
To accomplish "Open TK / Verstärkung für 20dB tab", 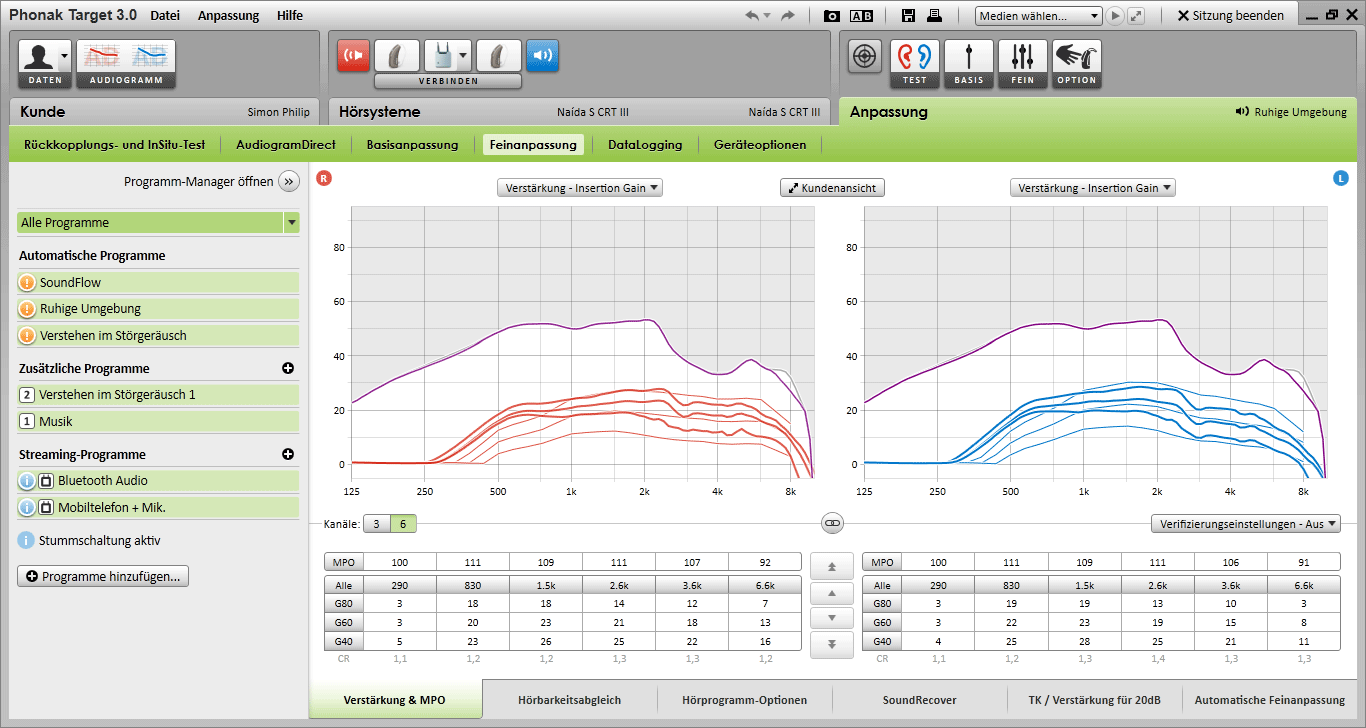I will 1095,700.
